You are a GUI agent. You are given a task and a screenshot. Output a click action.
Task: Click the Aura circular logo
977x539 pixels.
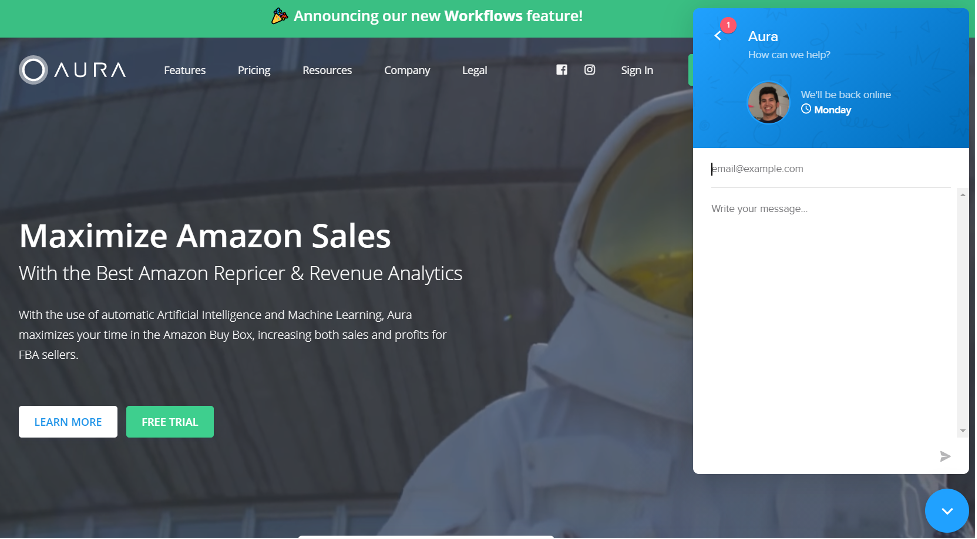[x=33, y=70]
